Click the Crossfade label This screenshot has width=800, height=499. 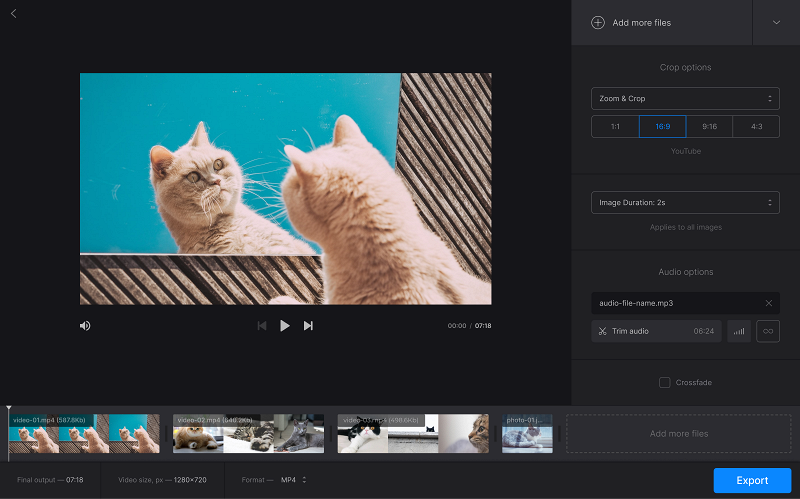pyautogui.click(x=693, y=382)
